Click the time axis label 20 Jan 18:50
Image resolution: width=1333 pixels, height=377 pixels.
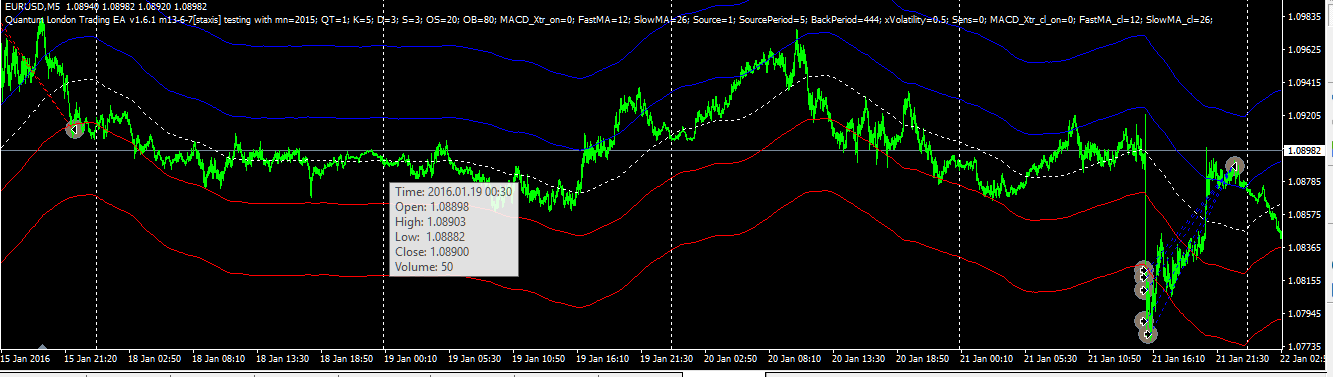point(922,358)
